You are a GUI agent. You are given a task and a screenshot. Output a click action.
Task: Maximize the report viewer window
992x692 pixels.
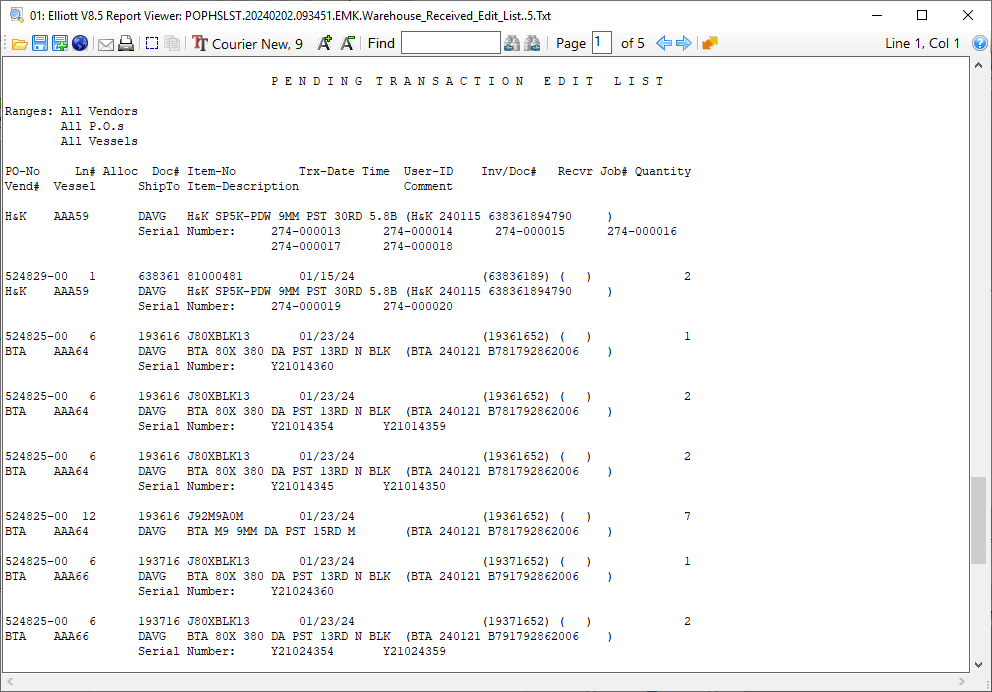tap(922, 15)
